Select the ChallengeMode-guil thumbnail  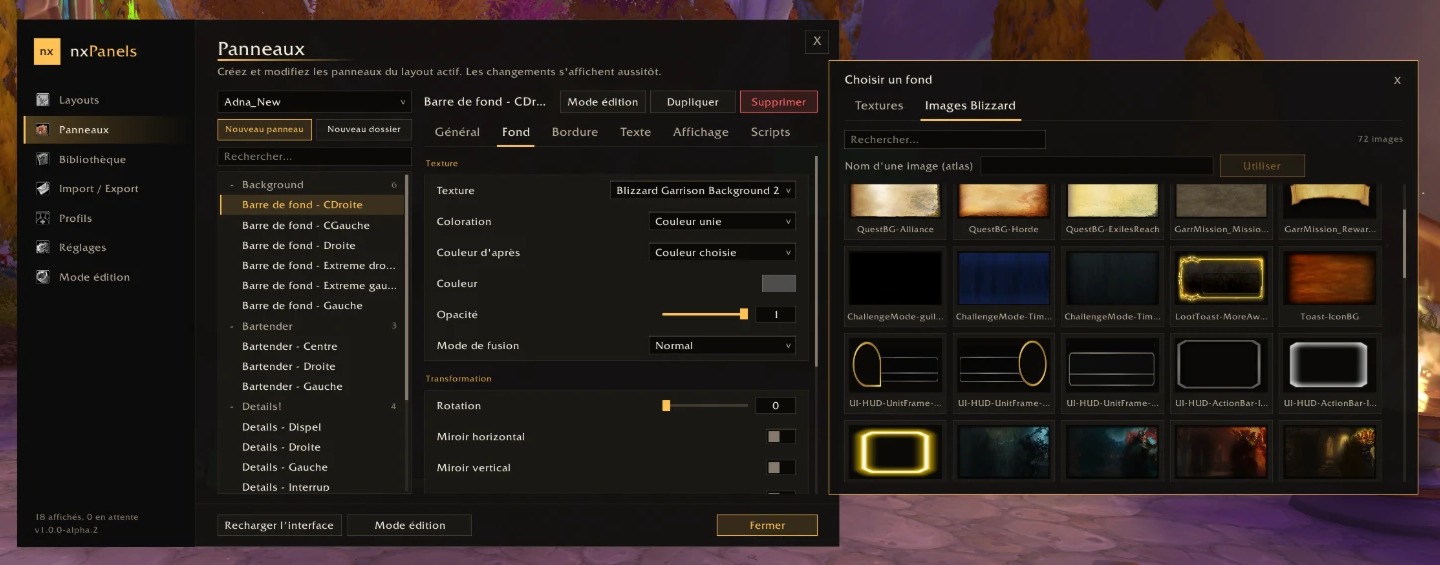coord(895,285)
